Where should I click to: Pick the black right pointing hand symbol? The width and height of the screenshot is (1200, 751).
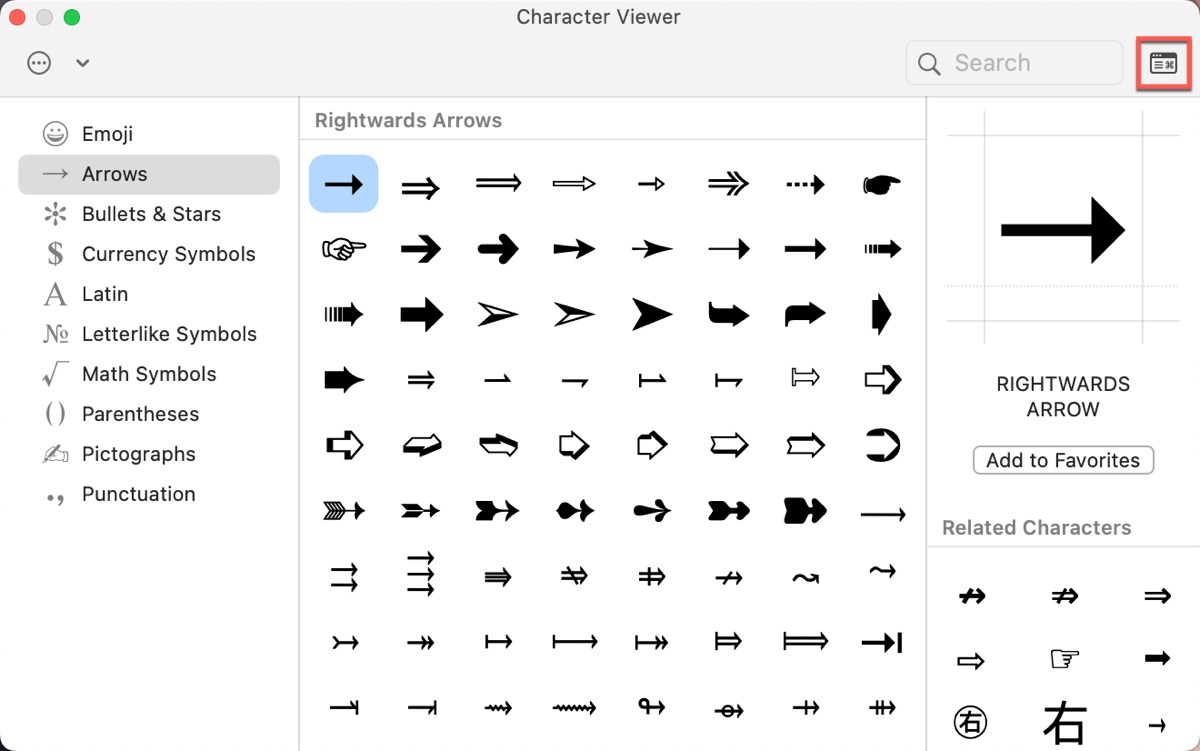pyautogui.click(x=881, y=184)
